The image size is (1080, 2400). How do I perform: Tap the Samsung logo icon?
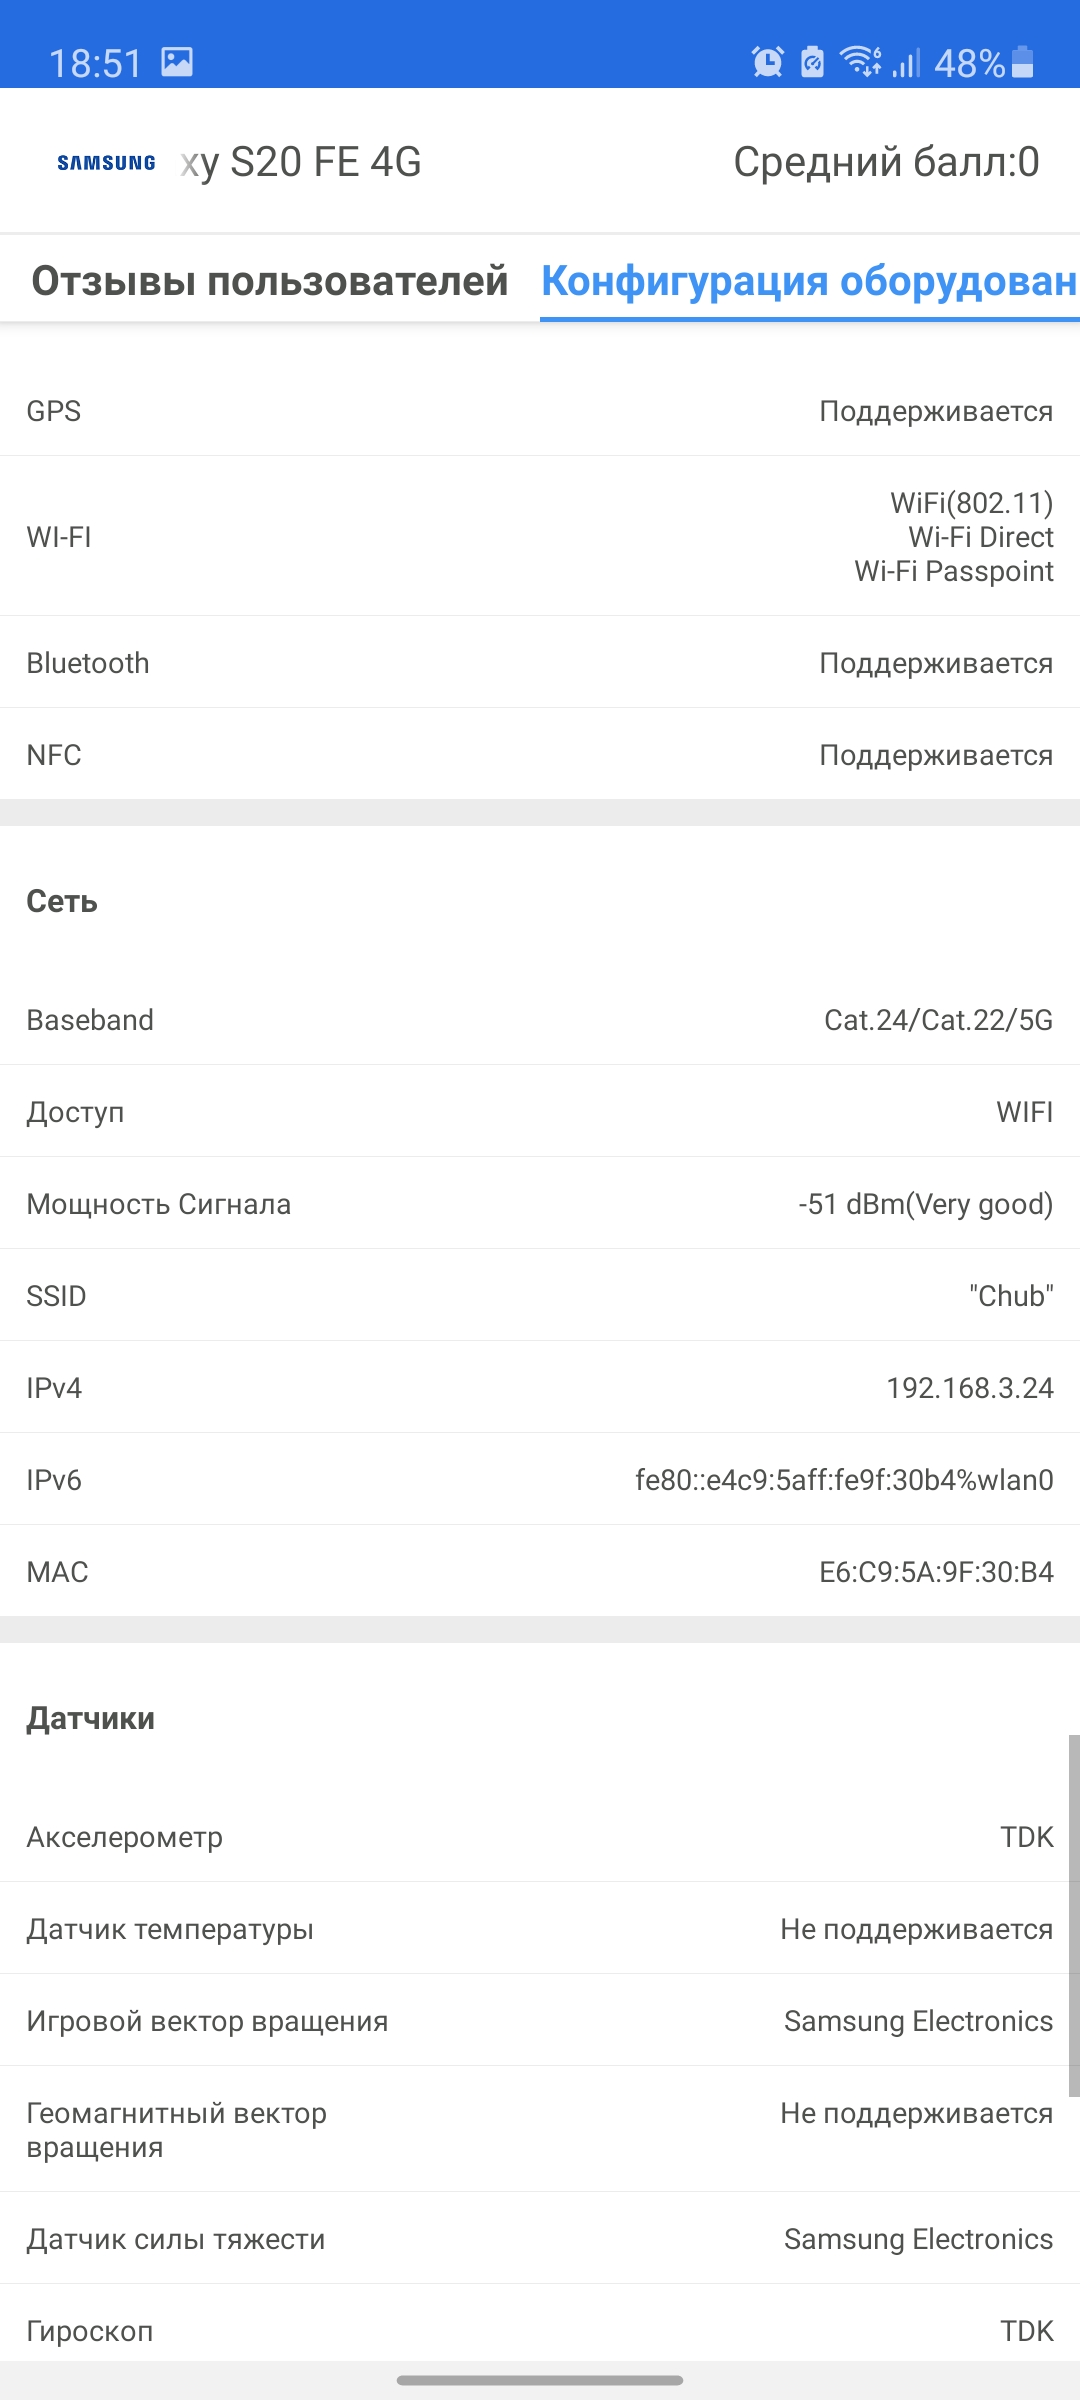pyautogui.click(x=106, y=163)
